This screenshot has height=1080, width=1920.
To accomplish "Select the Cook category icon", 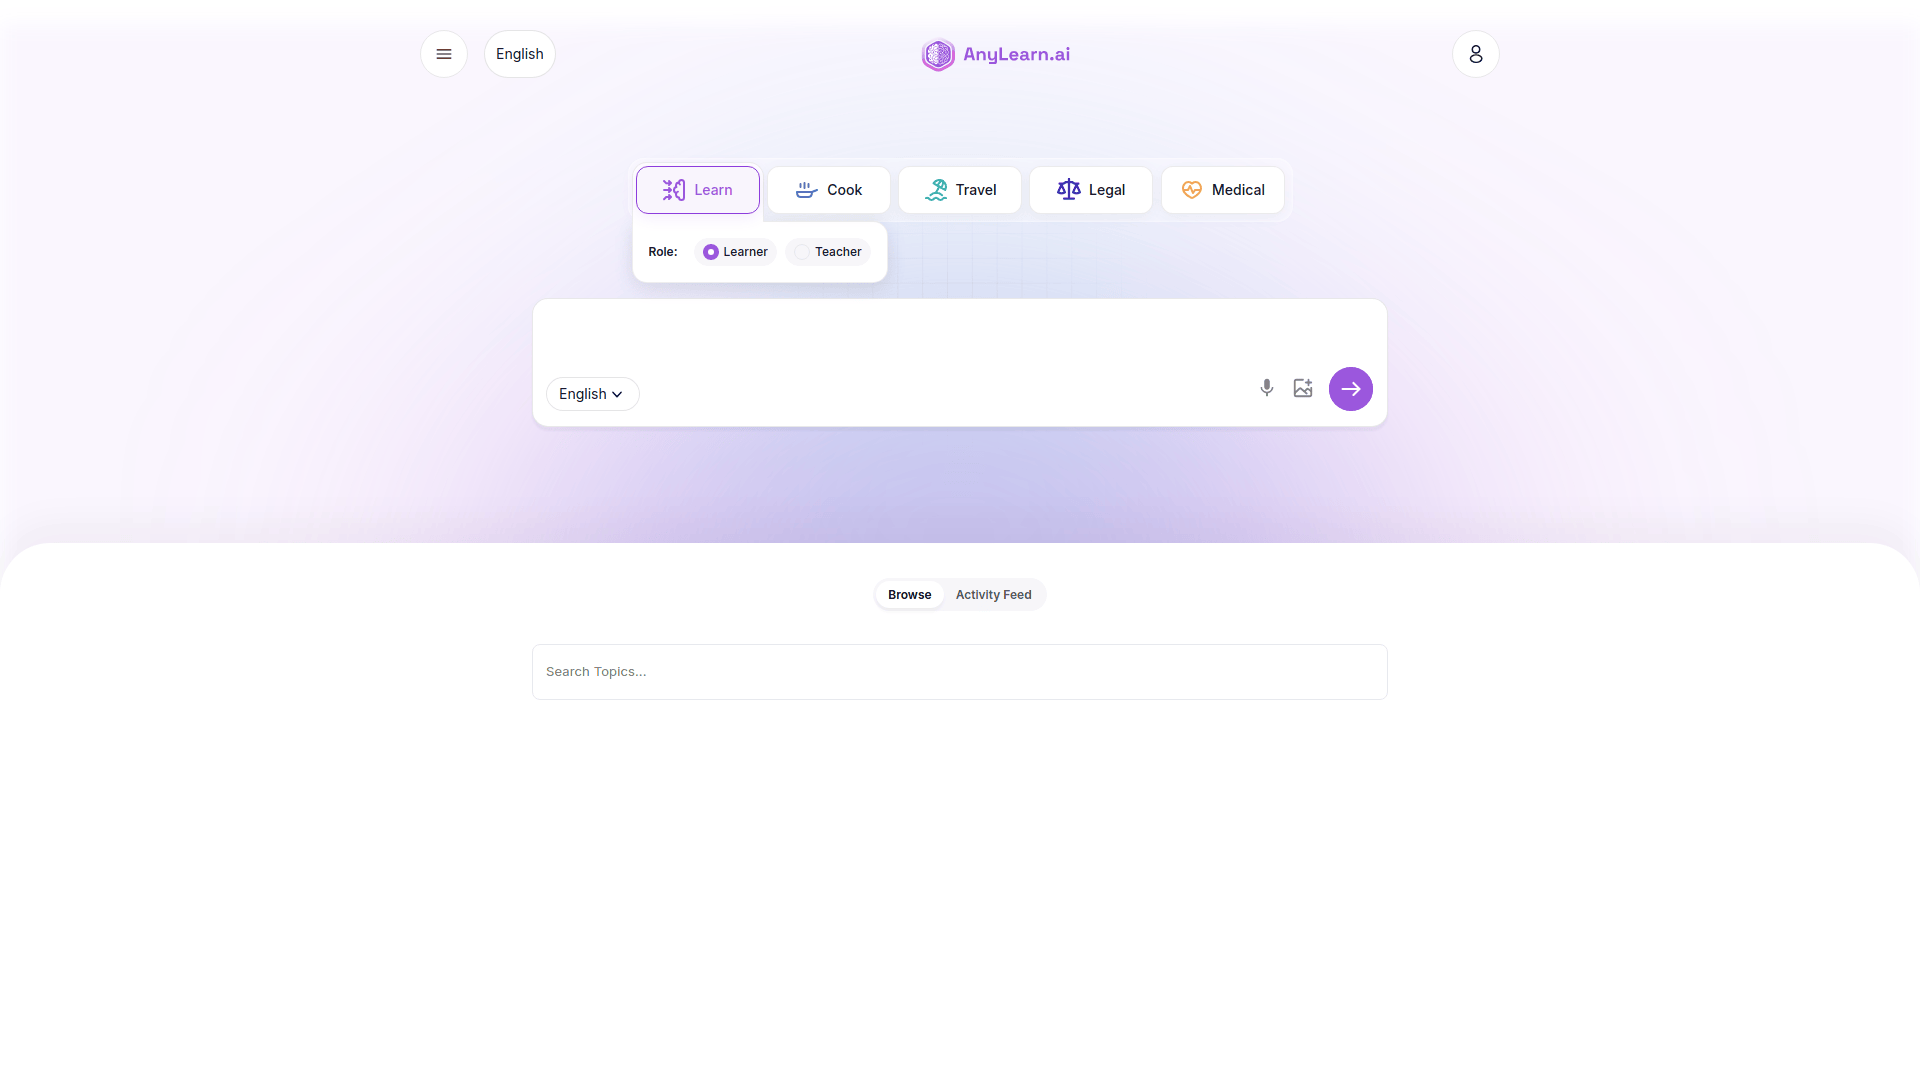I will (x=806, y=190).
